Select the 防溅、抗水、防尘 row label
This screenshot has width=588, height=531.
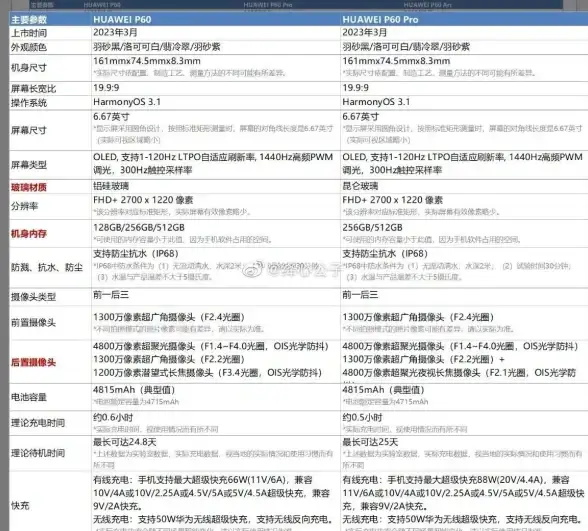point(47,267)
